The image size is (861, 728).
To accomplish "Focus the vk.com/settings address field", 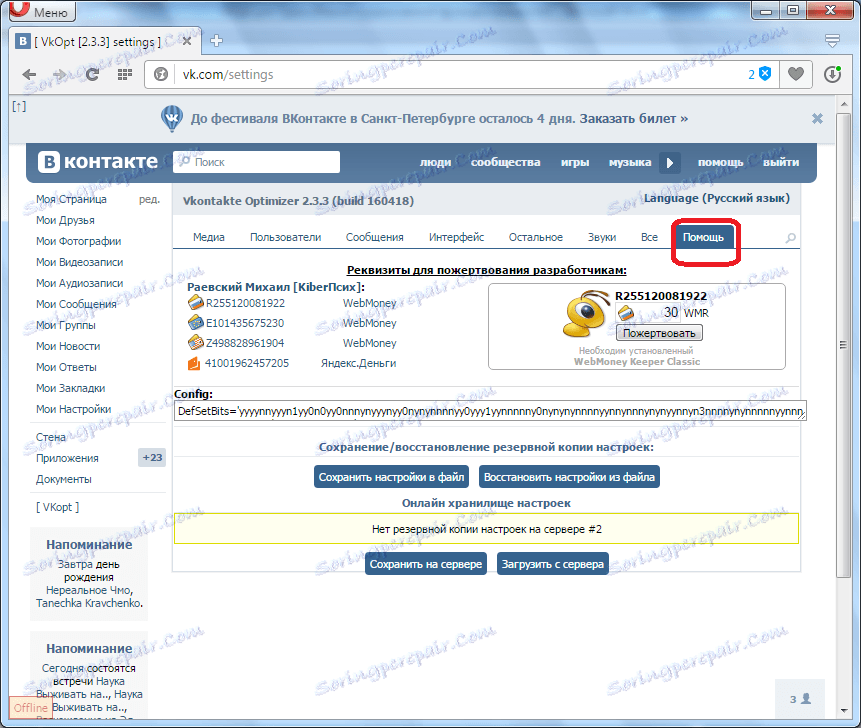I will click(459, 74).
